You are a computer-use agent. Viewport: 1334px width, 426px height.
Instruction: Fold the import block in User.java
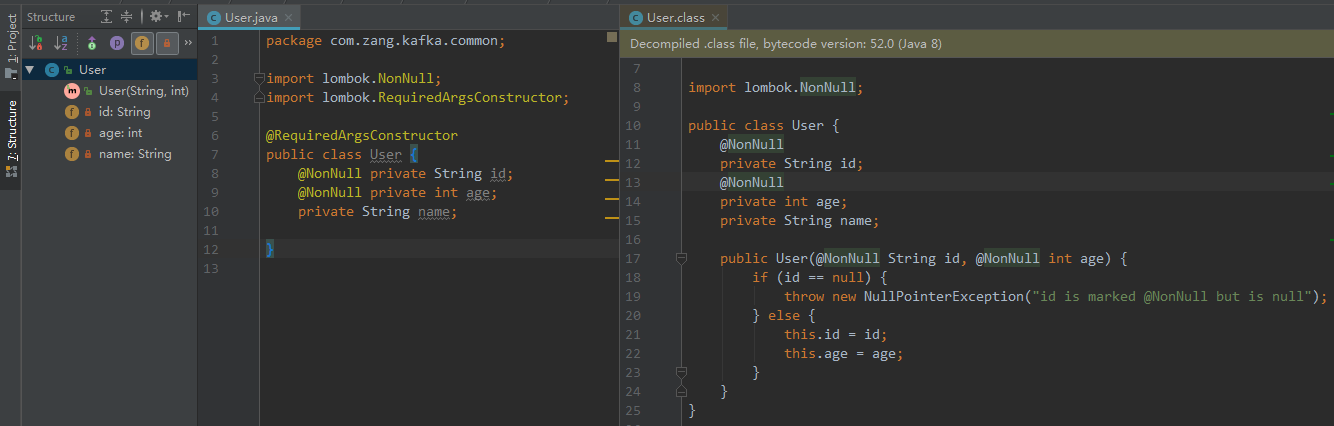coord(257,78)
